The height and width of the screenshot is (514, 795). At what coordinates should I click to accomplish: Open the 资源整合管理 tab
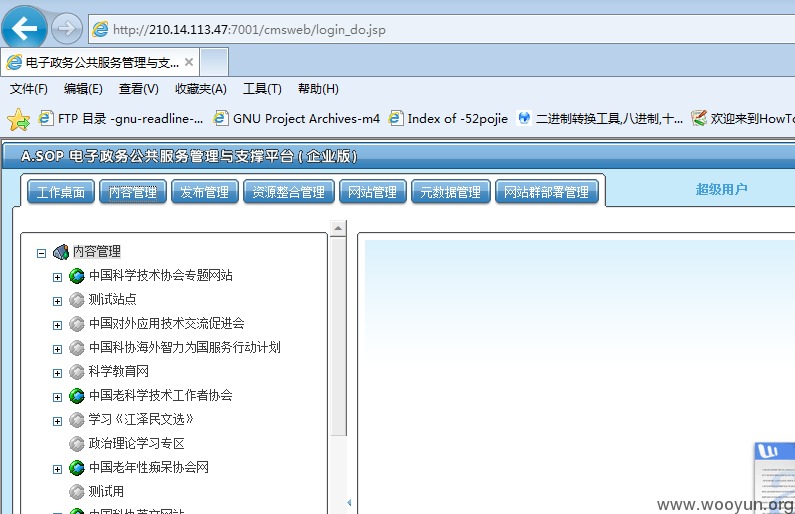point(289,192)
